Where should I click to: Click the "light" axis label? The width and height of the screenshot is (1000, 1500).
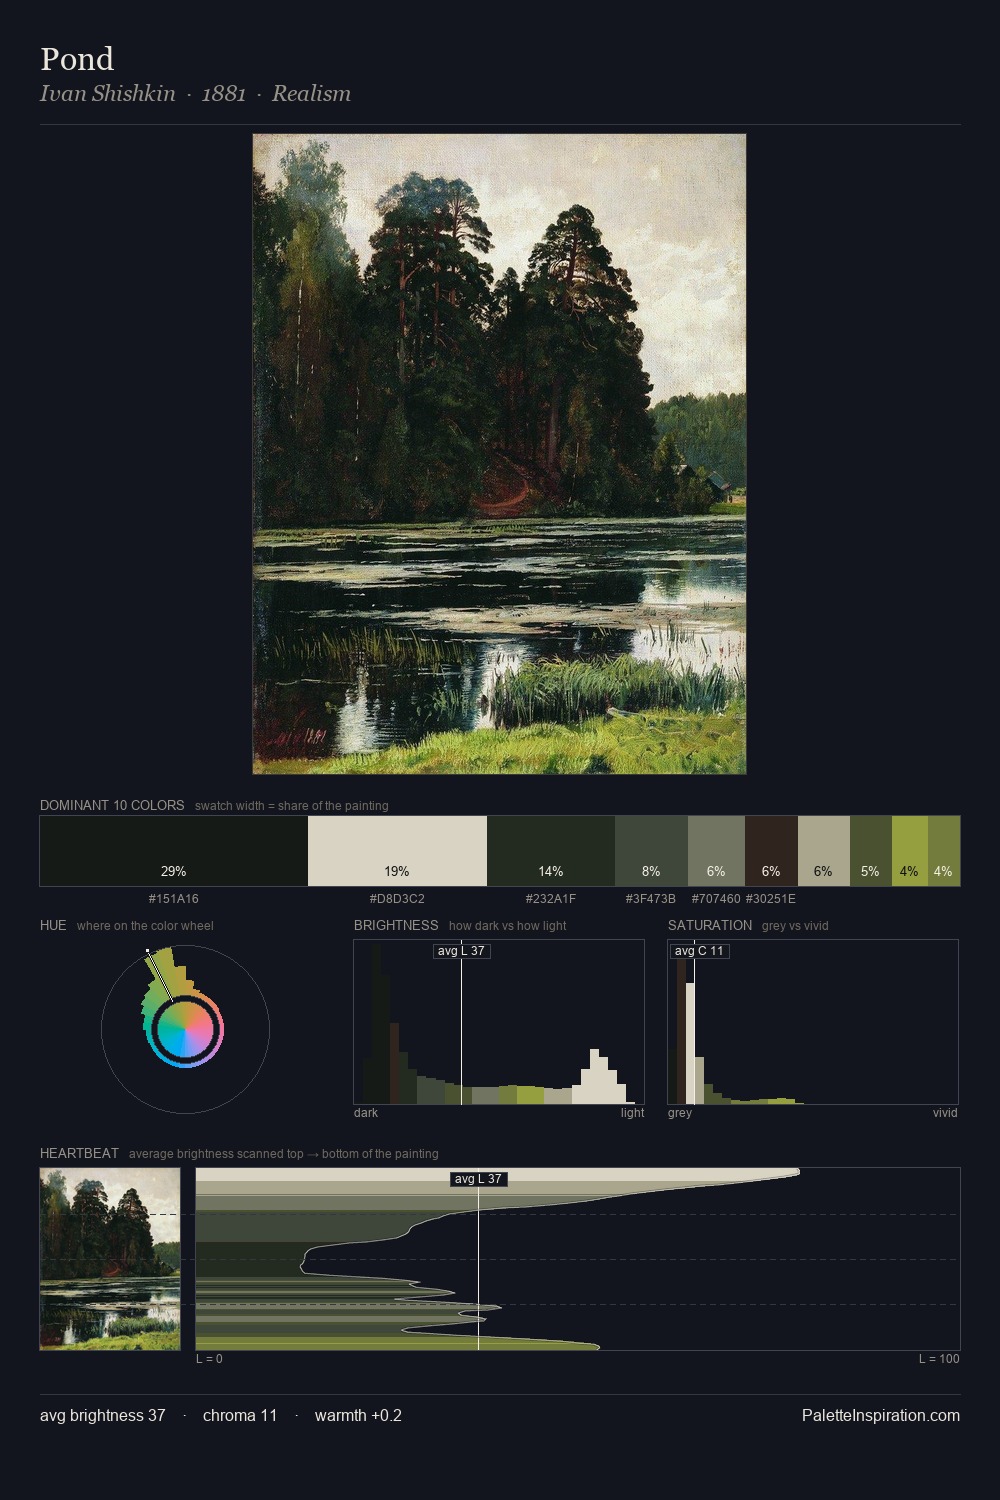click(x=633, y=1113)
